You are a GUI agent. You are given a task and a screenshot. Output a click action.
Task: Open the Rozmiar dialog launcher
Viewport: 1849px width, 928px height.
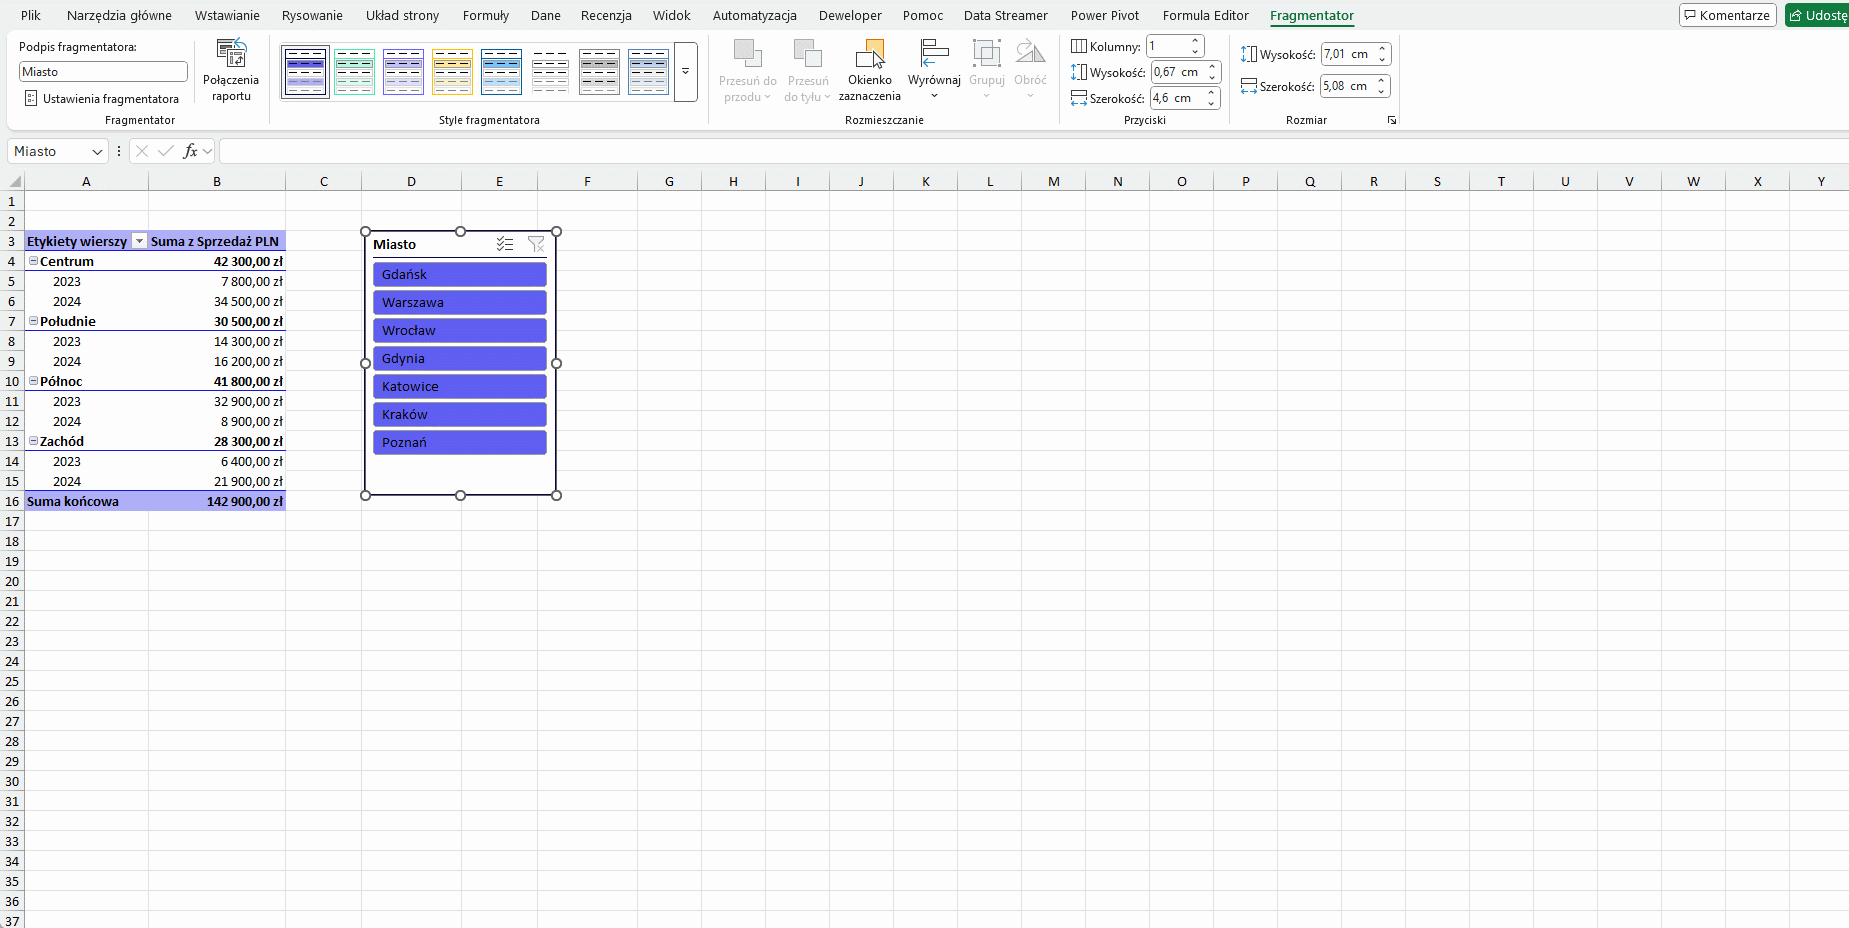pos(1391,120)
